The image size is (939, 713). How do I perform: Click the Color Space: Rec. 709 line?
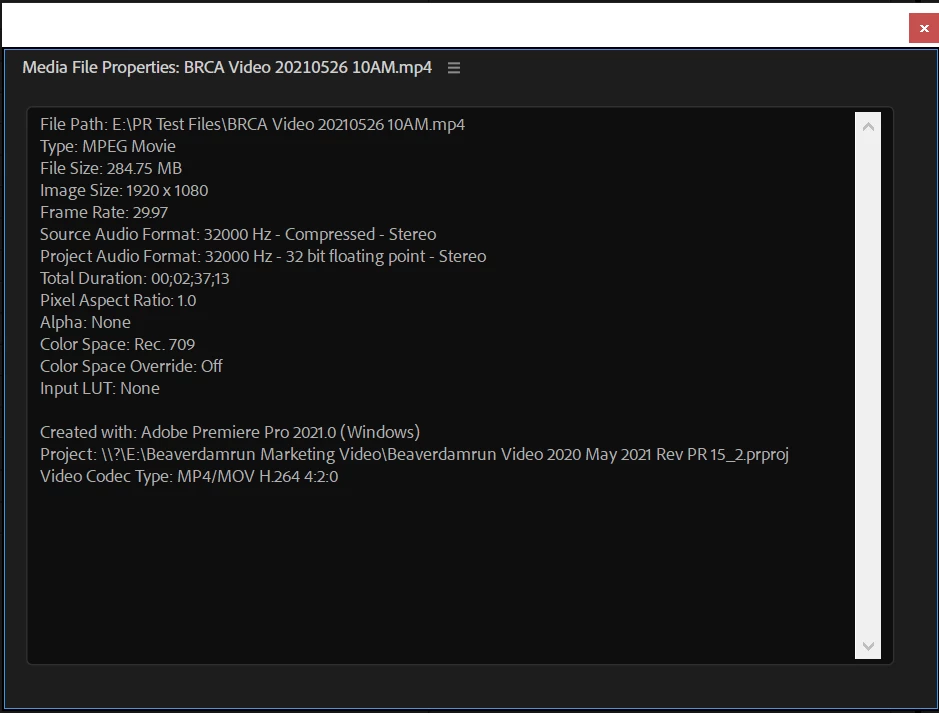click(x=117, y=344)
